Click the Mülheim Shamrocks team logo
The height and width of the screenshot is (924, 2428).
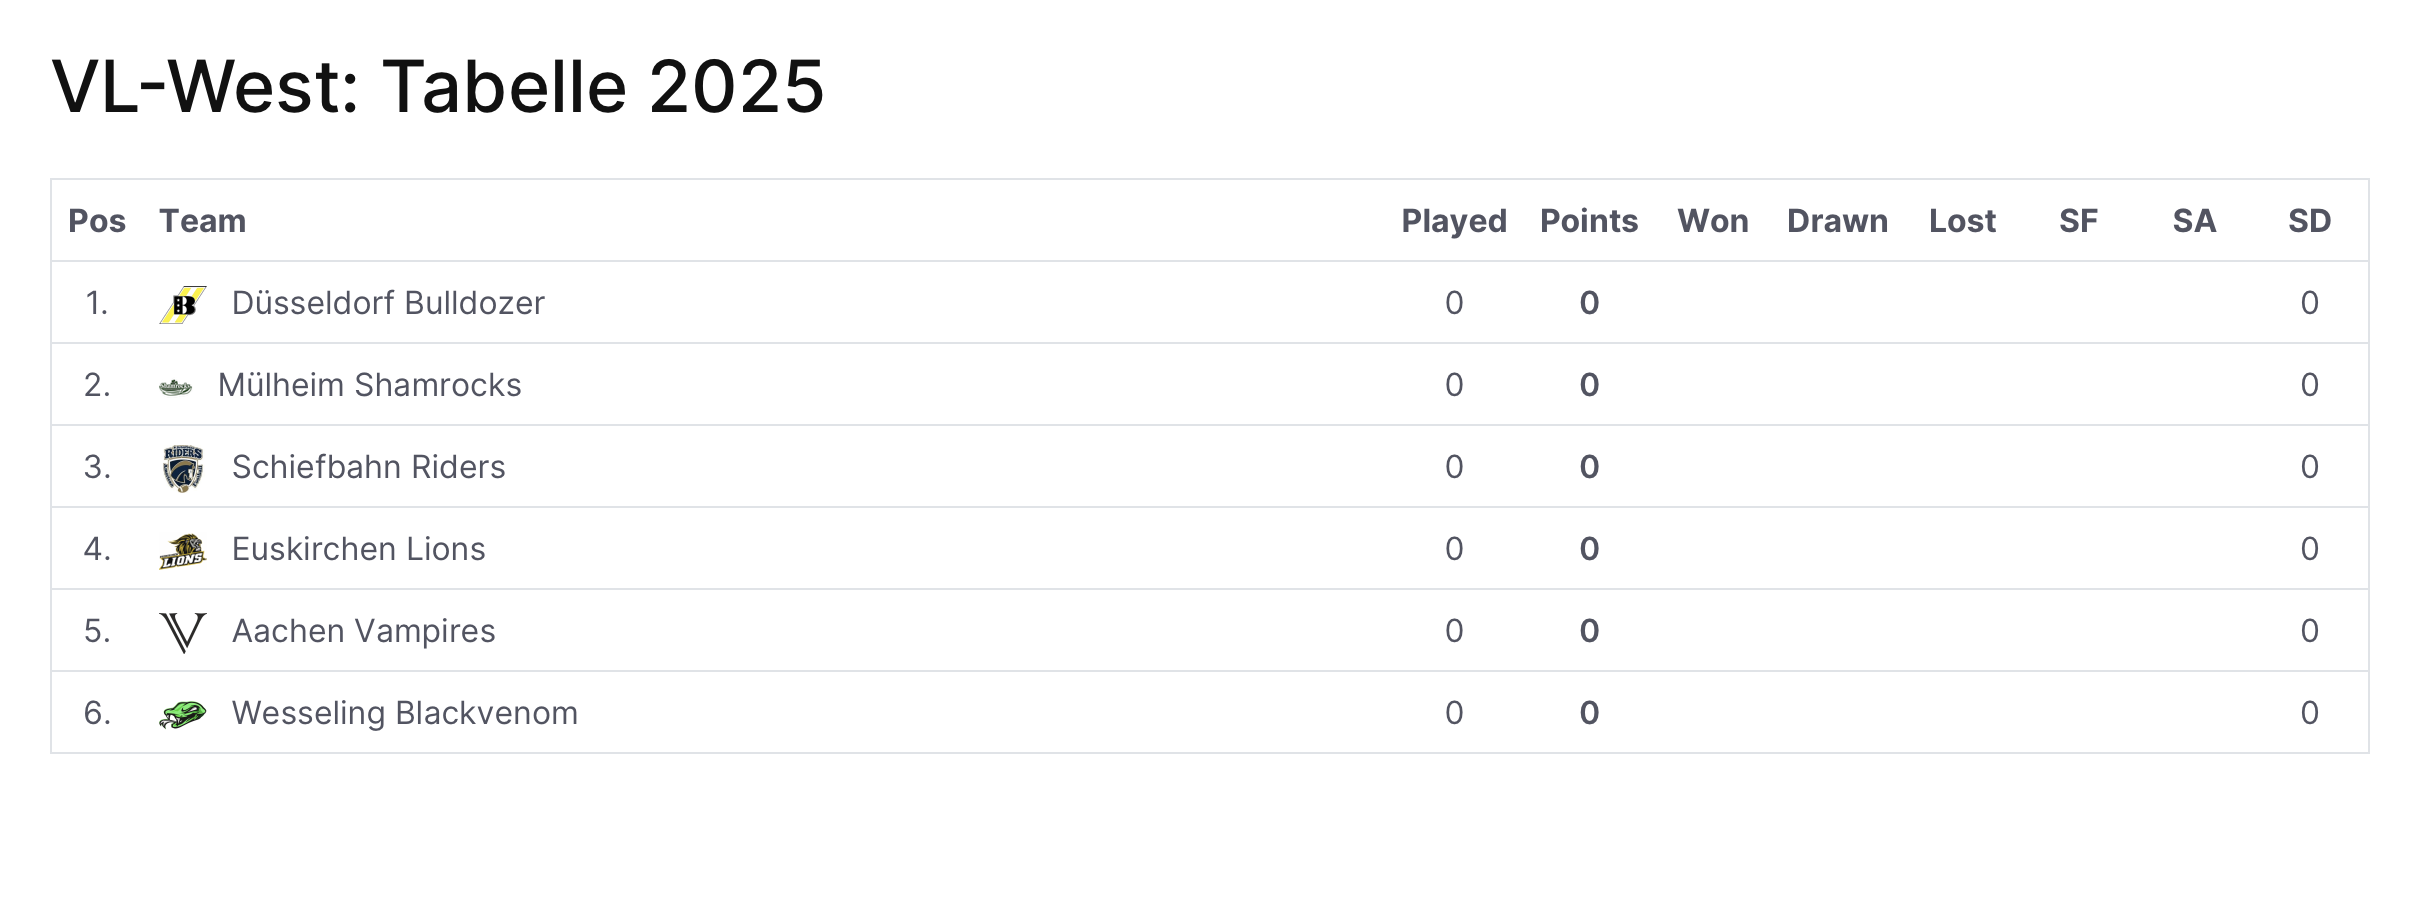pyautogui.click(x=176, y=386)
